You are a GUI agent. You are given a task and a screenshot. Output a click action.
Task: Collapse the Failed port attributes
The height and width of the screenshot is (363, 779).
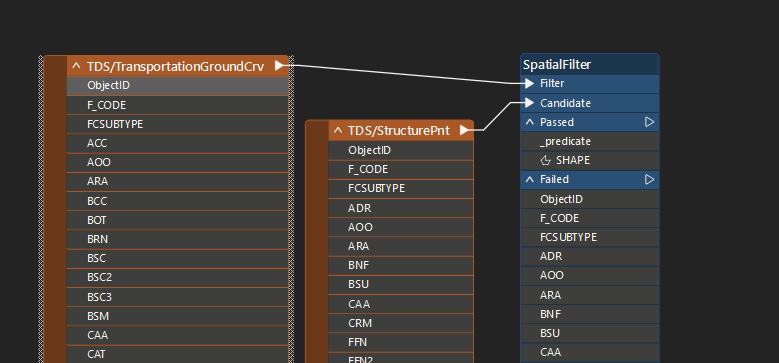pyautogui.click(x=530, y=179)
